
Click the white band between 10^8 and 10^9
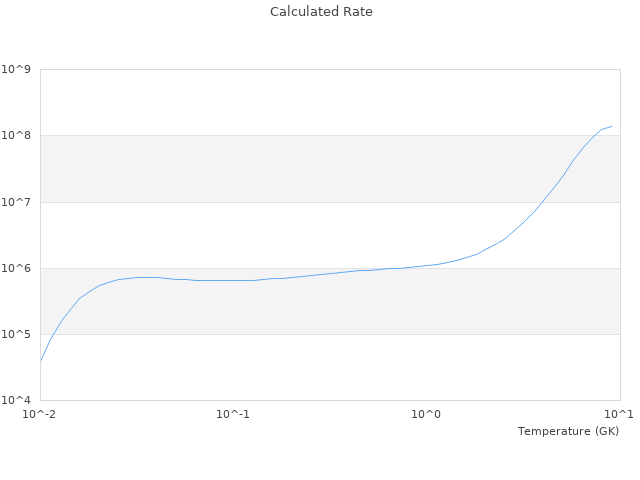(300, 102)
